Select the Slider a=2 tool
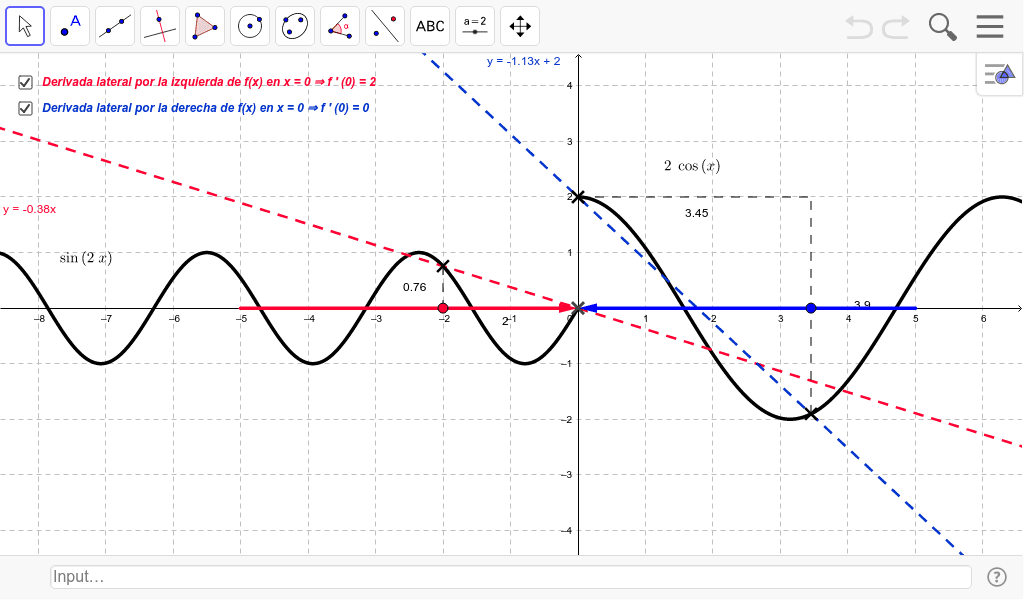The width and height of the screenshot is (1024, 600). coord(475,26)
